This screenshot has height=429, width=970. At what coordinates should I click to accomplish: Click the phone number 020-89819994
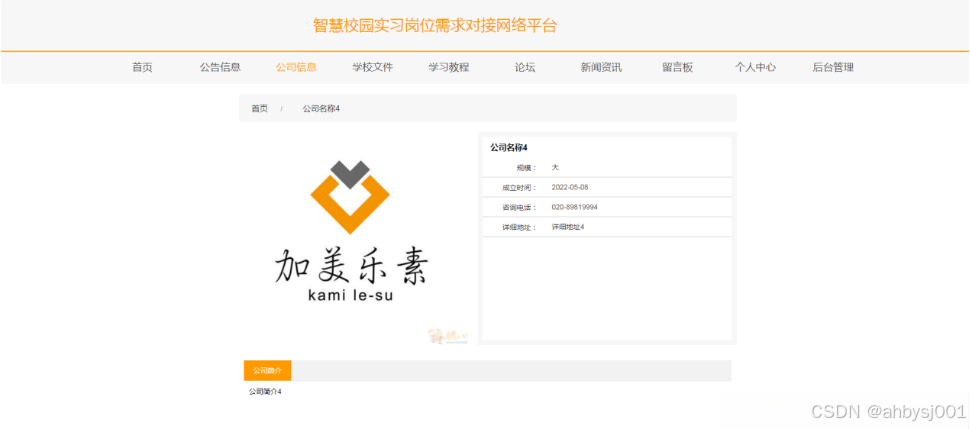574,207
